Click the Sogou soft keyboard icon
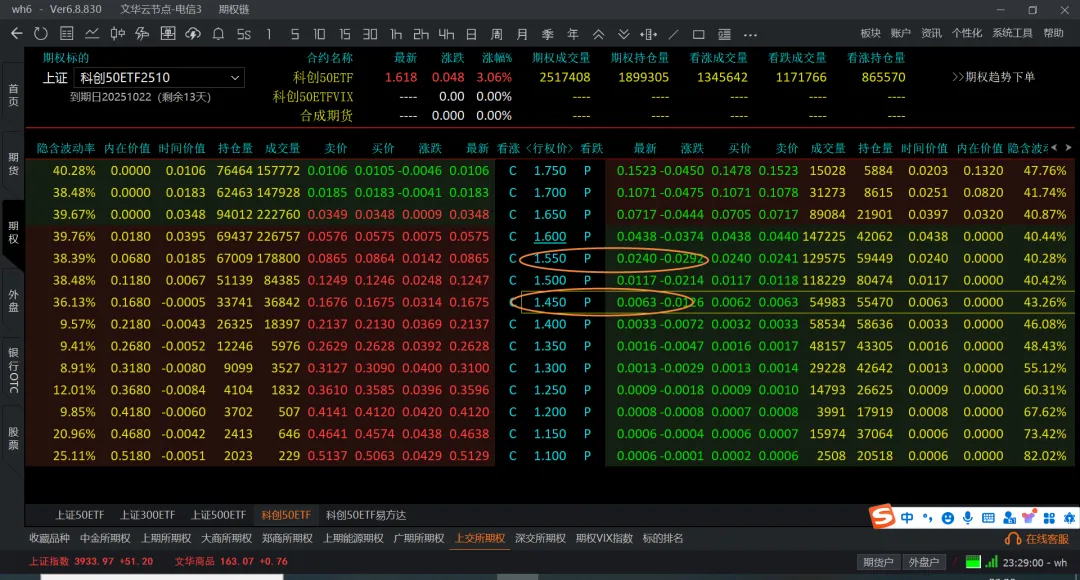Image resolution: width=1080 pixels, height=580 pixels. pyautogui.click(x=988, y=518)
